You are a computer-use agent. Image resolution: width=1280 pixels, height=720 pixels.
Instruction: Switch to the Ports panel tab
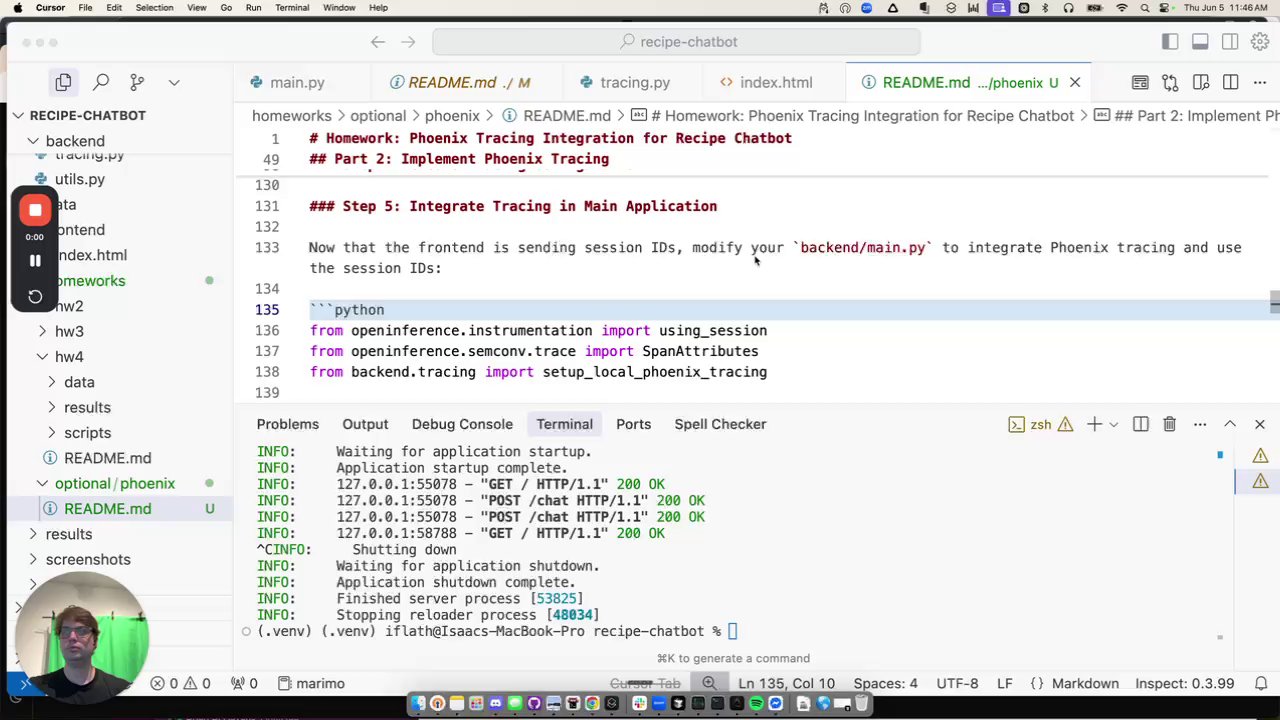633,424
